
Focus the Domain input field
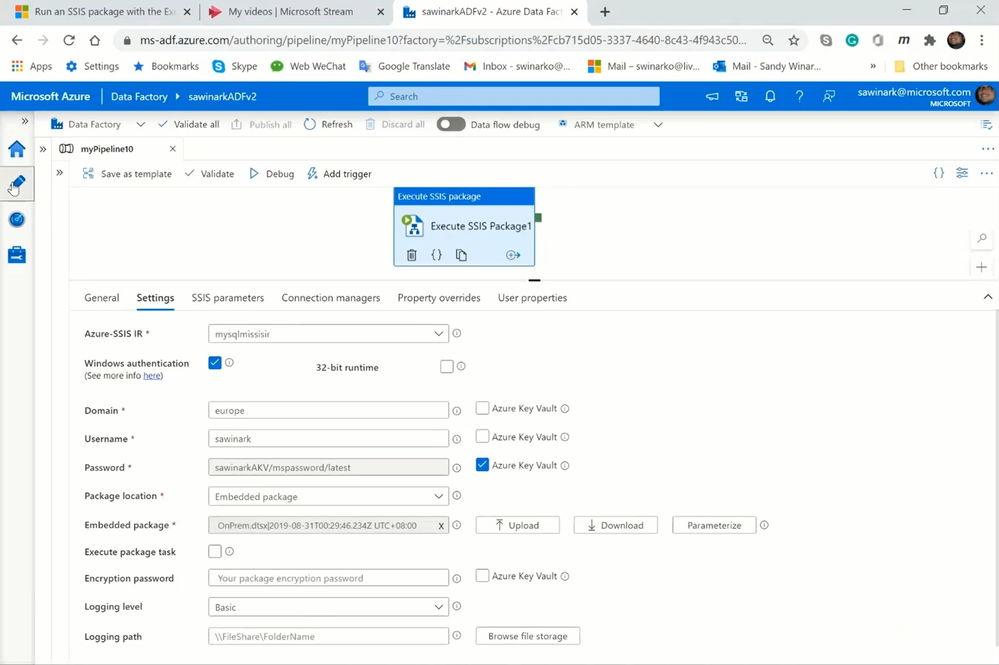point(328,410)
